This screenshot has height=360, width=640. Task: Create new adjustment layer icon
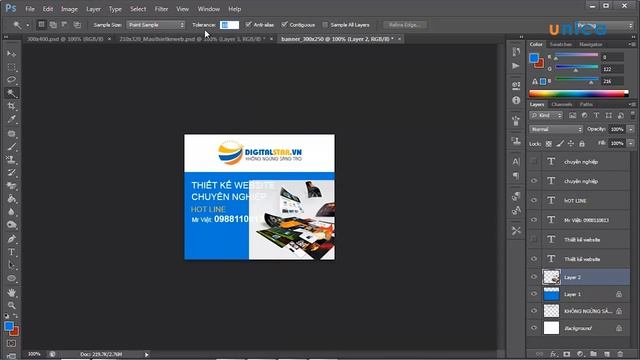(580, 354)
